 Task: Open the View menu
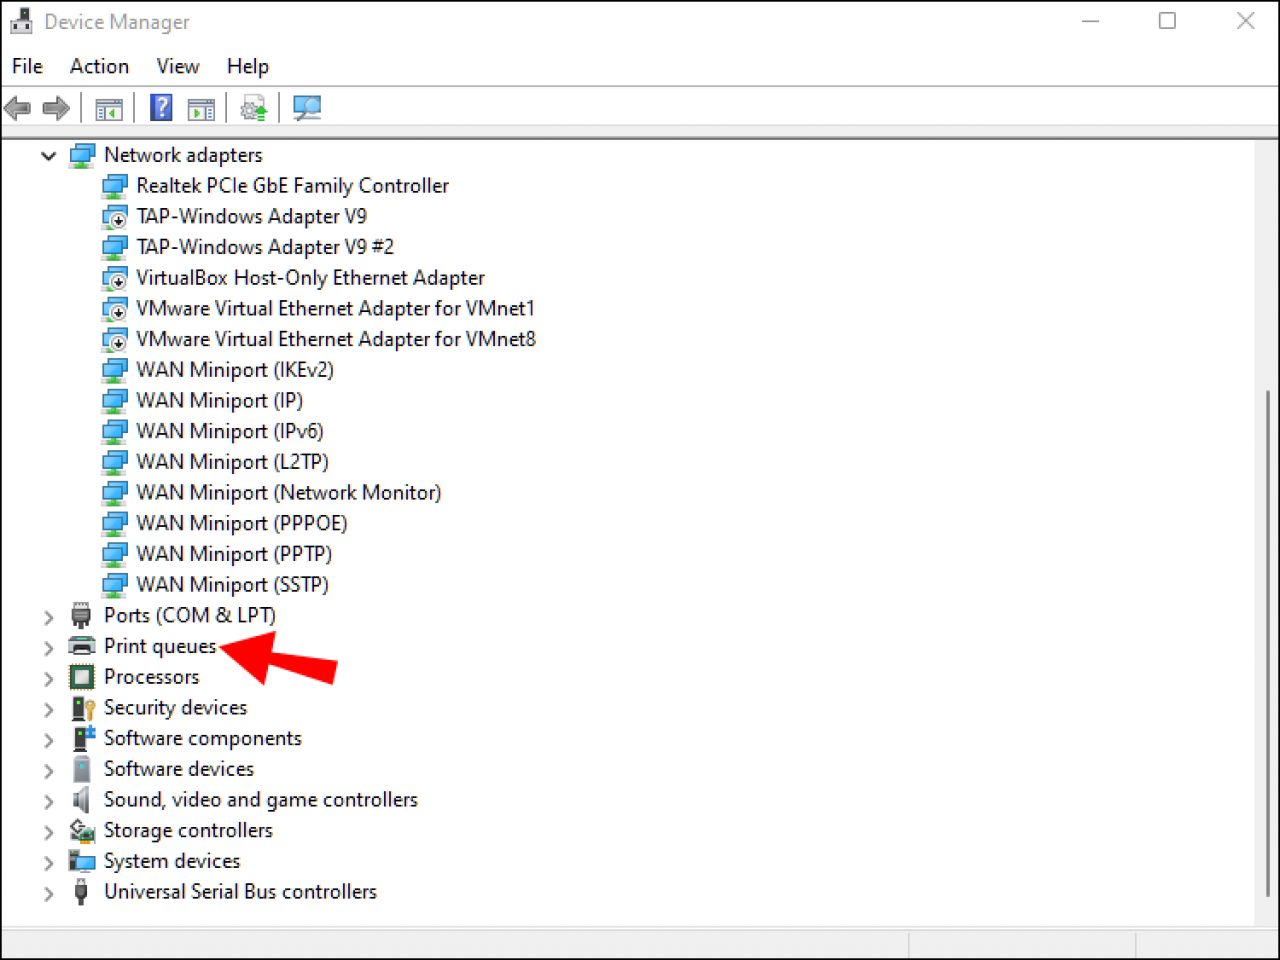coord(177,66)
